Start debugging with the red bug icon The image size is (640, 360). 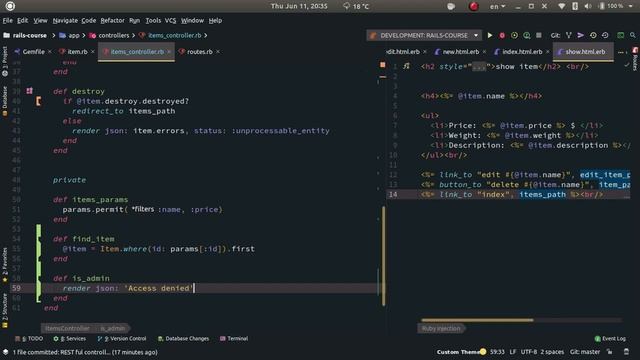tap(502, 36)
